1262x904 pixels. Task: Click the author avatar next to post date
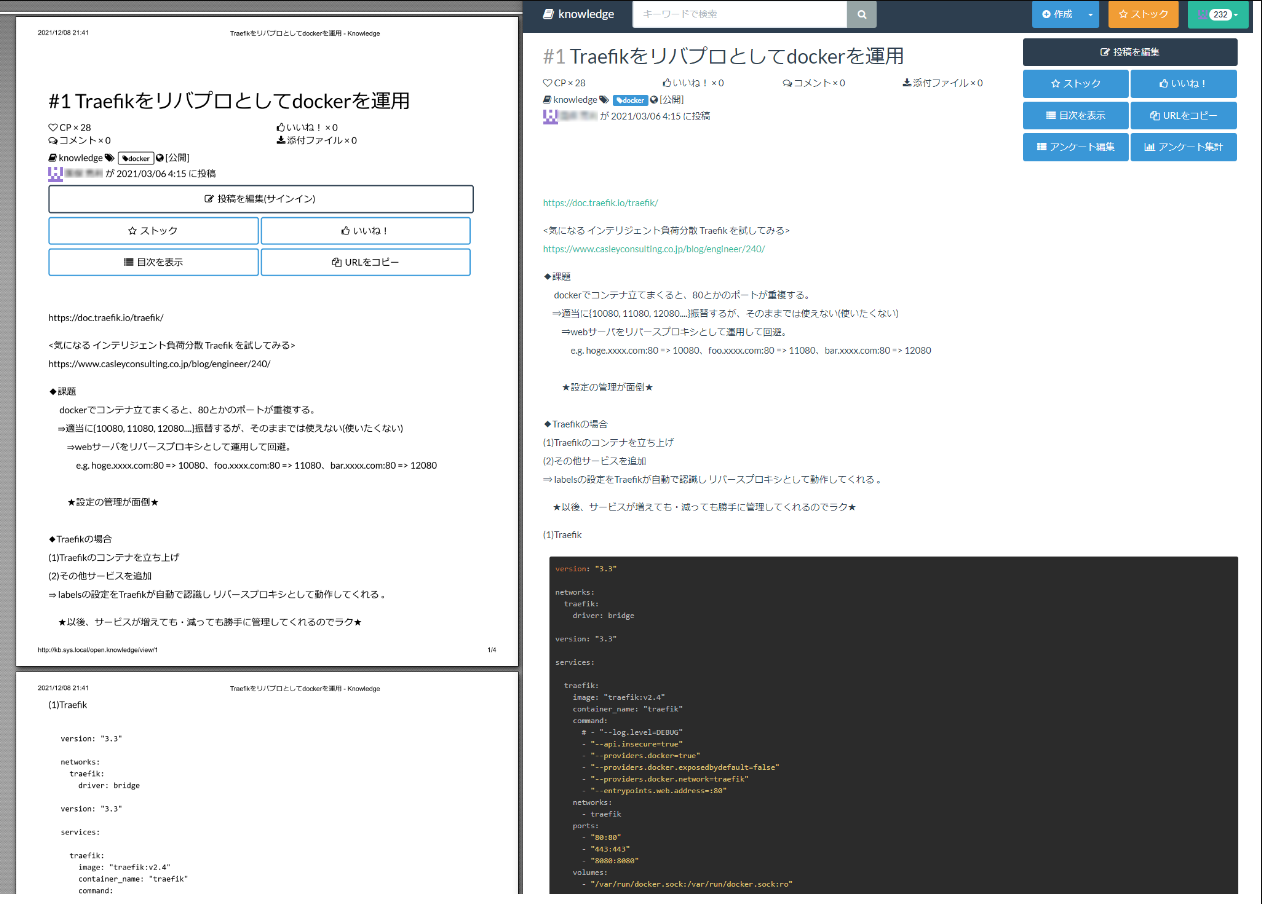click(550, 116)
